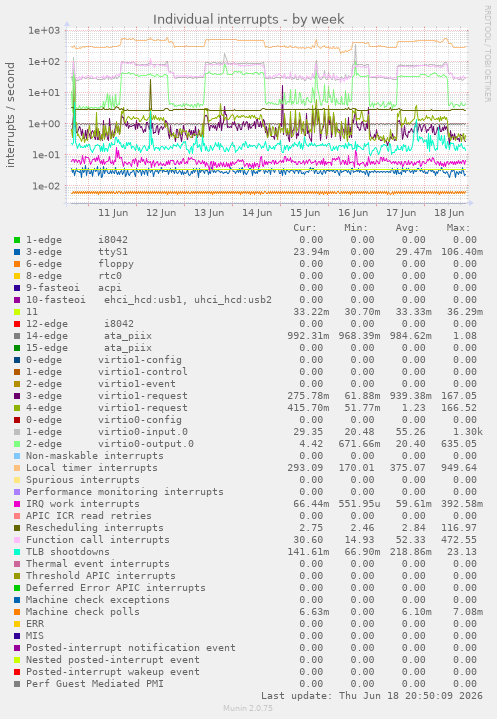Click the '4-edge virtio1-request' legend label
Image resolution: width=497 pixels, height=719 pixels.
(107, 408)
